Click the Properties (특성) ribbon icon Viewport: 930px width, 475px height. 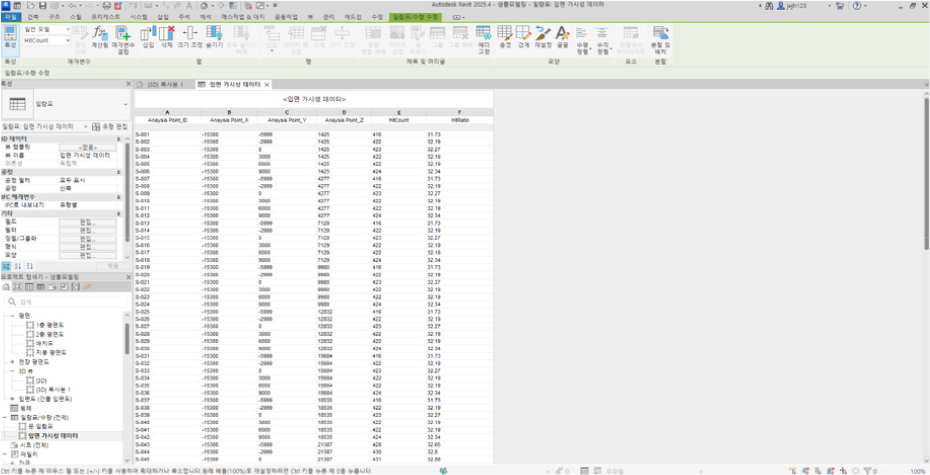[x=10, y=36]
